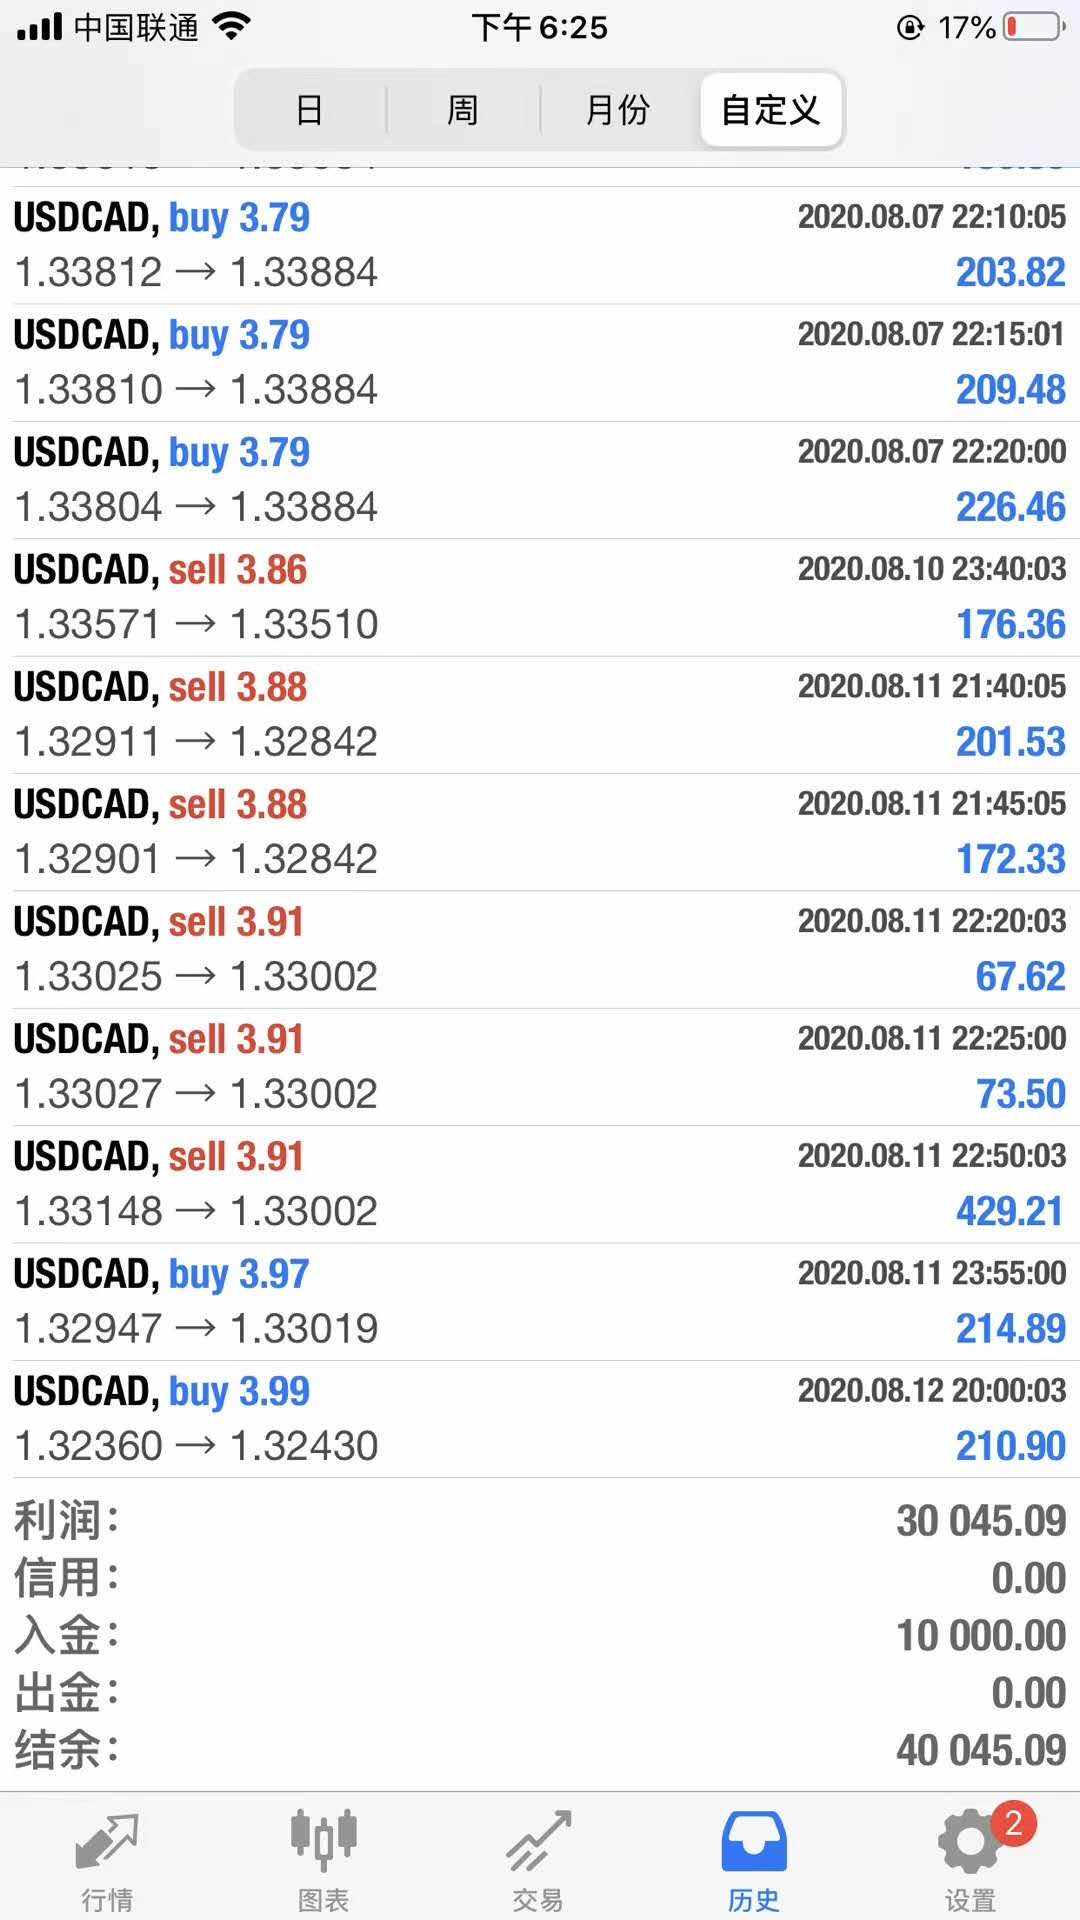1080x1920 pixels.
Task: Tap the USDCAD buy 3.97 trade entry
Action: [540, 1301]
